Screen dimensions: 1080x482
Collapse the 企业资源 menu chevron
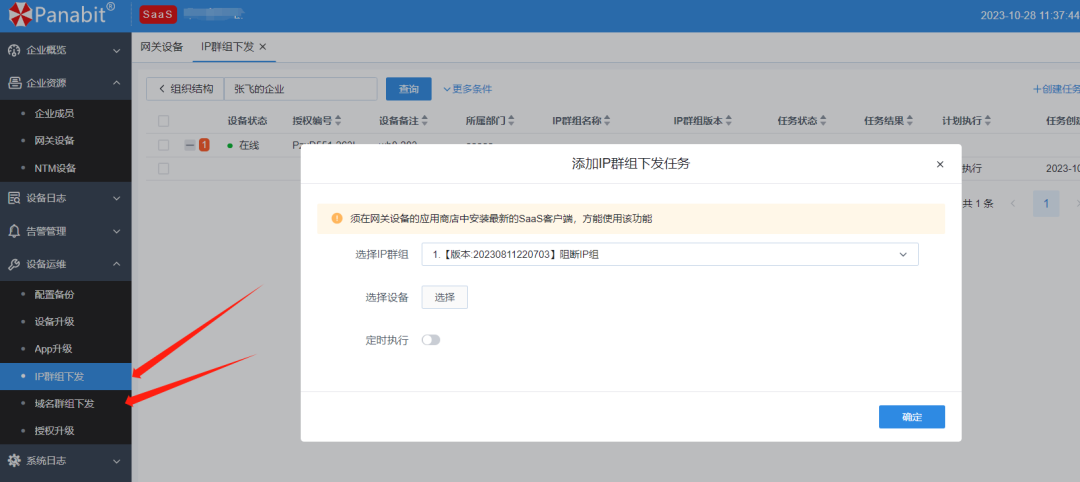(x=116, y=83)
